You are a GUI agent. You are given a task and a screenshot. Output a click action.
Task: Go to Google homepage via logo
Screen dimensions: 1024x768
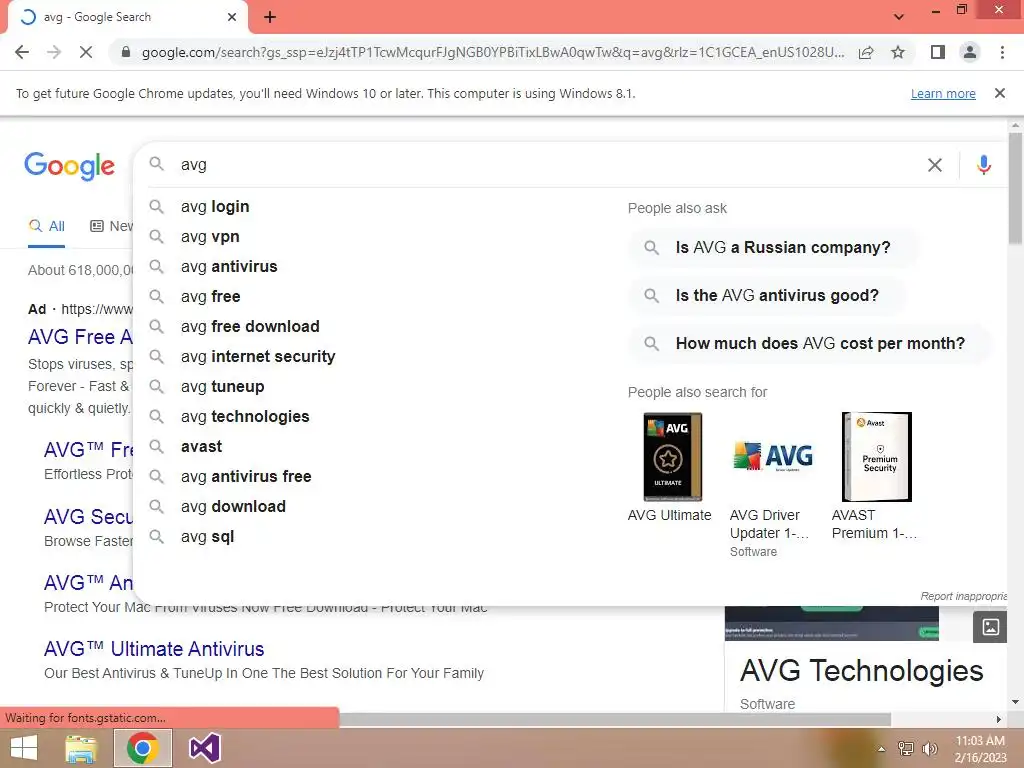69,166
